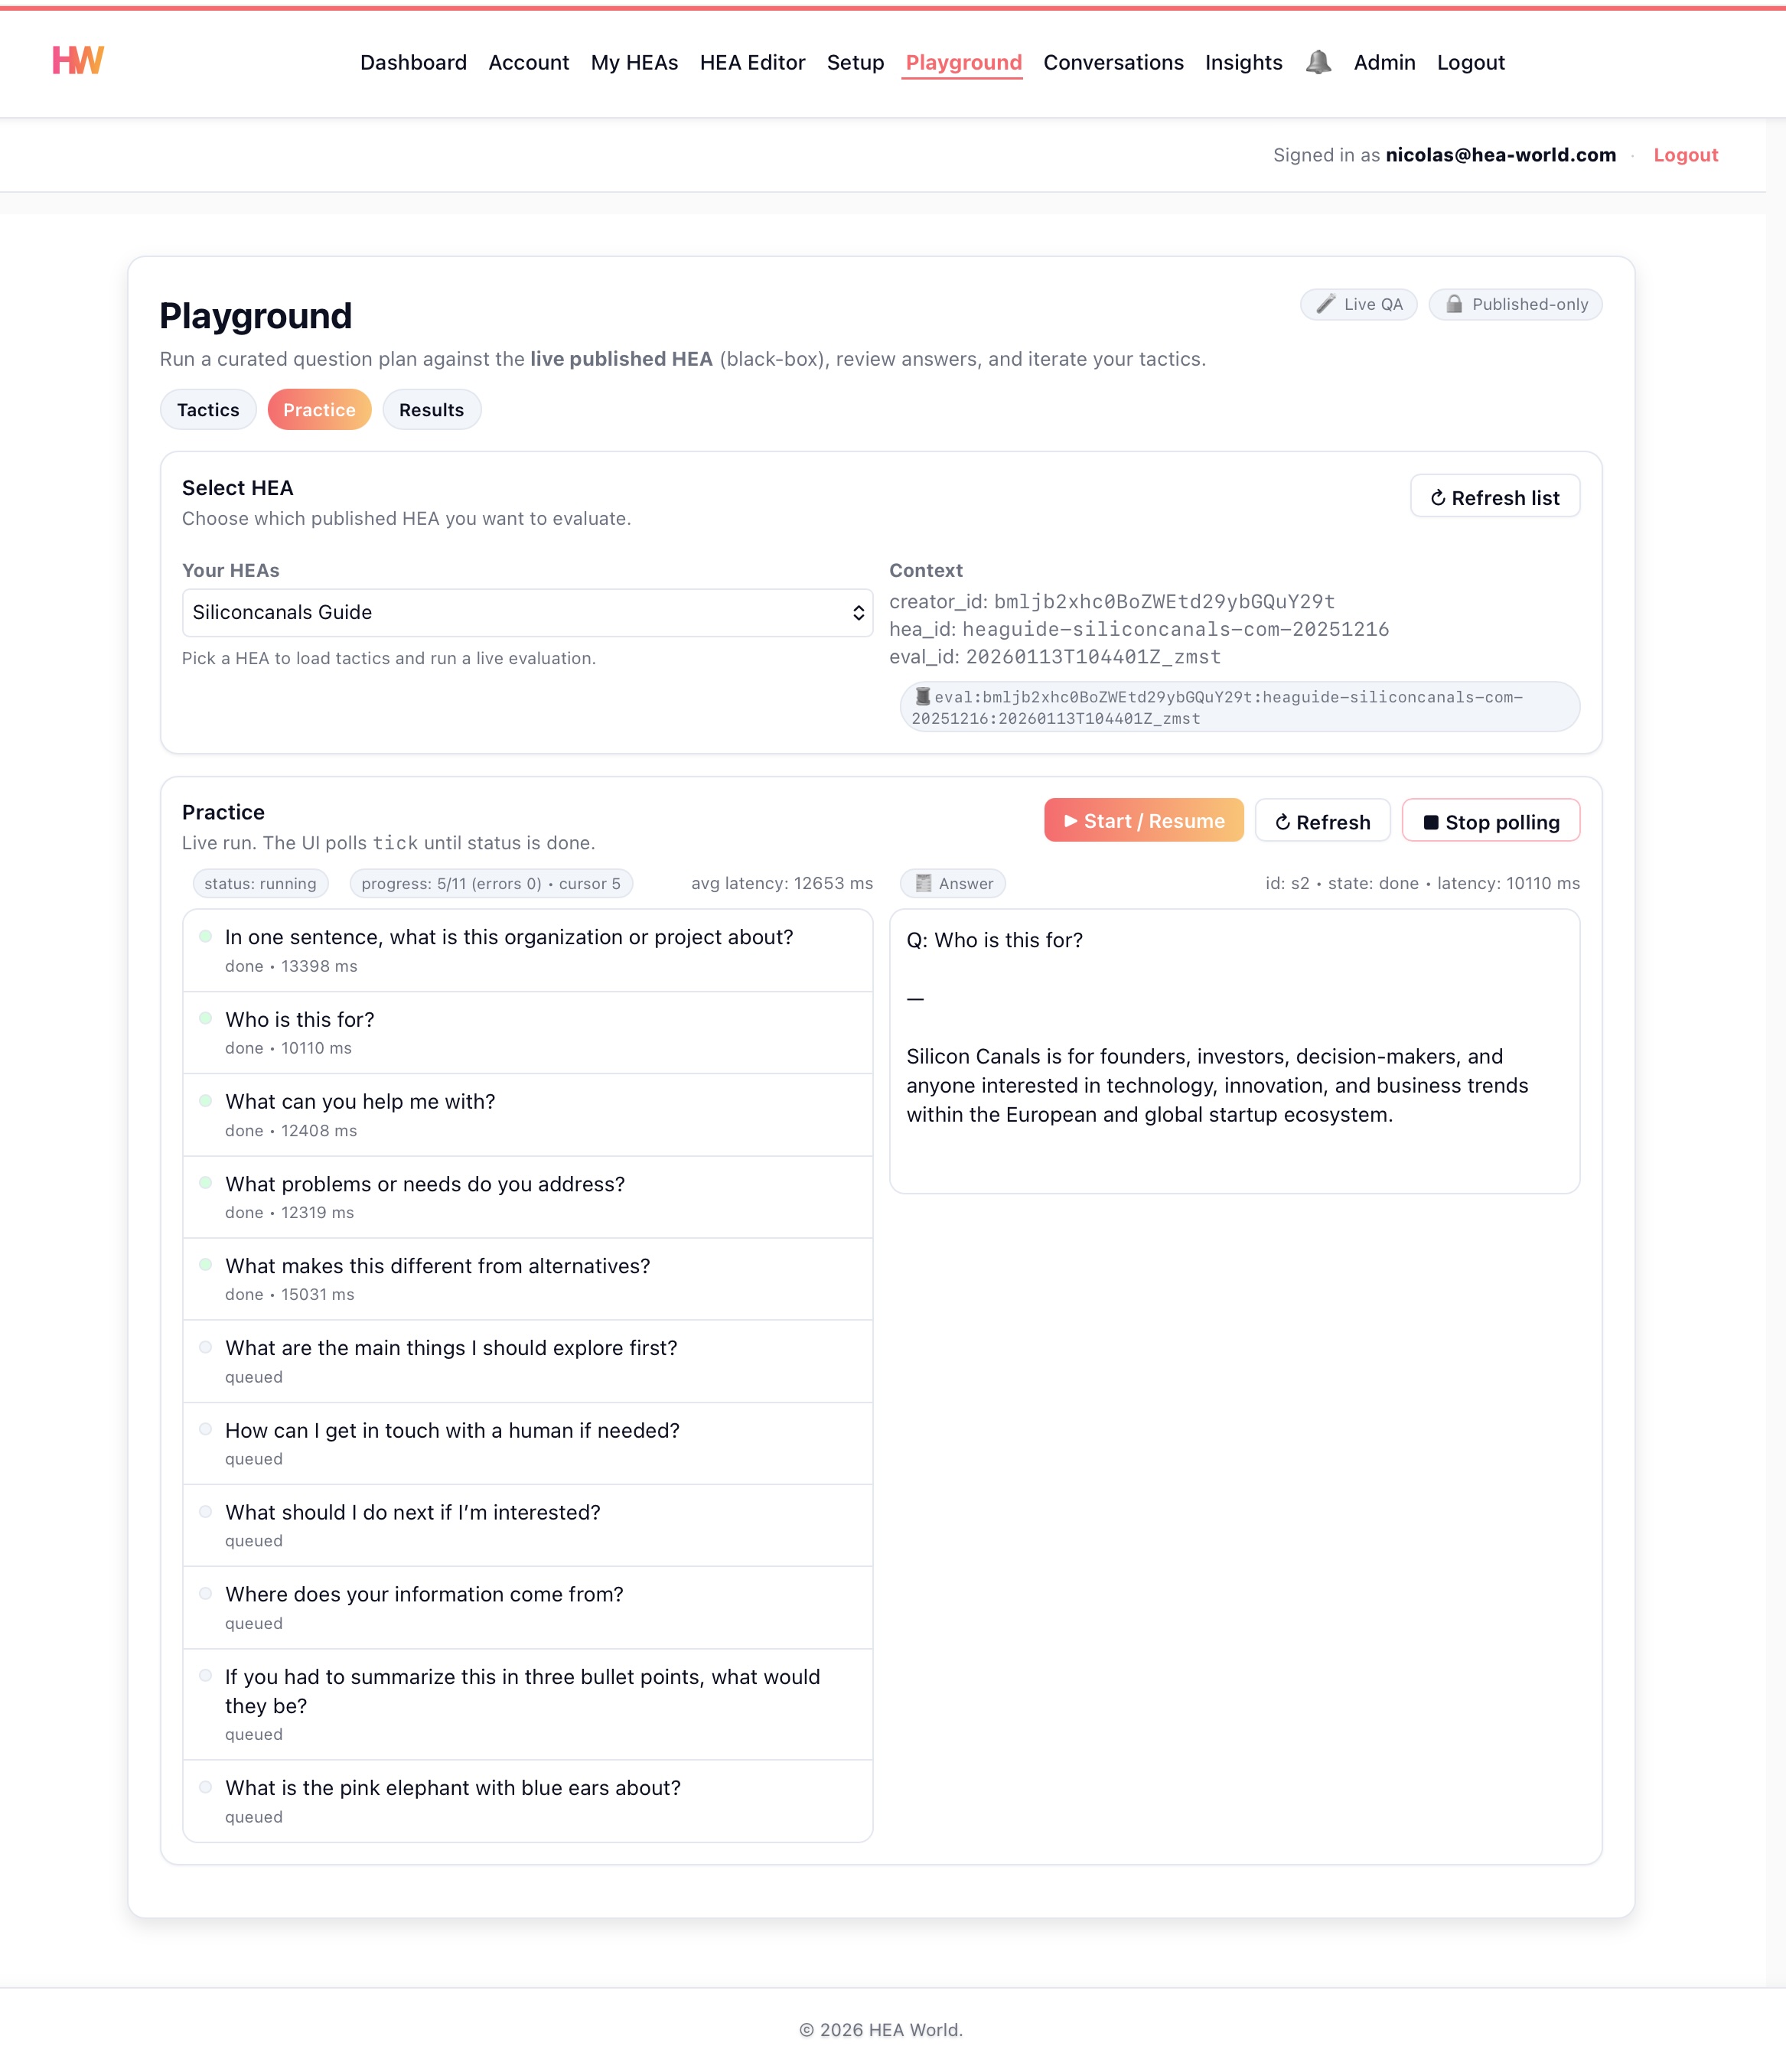Click the red Logout link
1786x2072 pixels.
tap(1685, 155)
